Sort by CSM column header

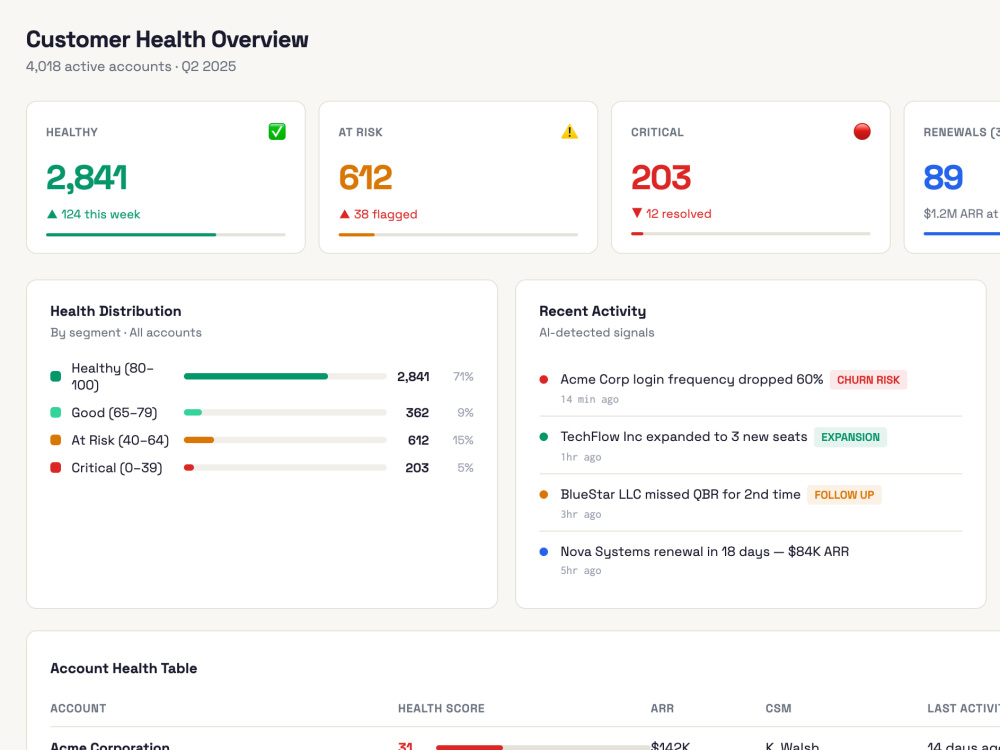778,709
